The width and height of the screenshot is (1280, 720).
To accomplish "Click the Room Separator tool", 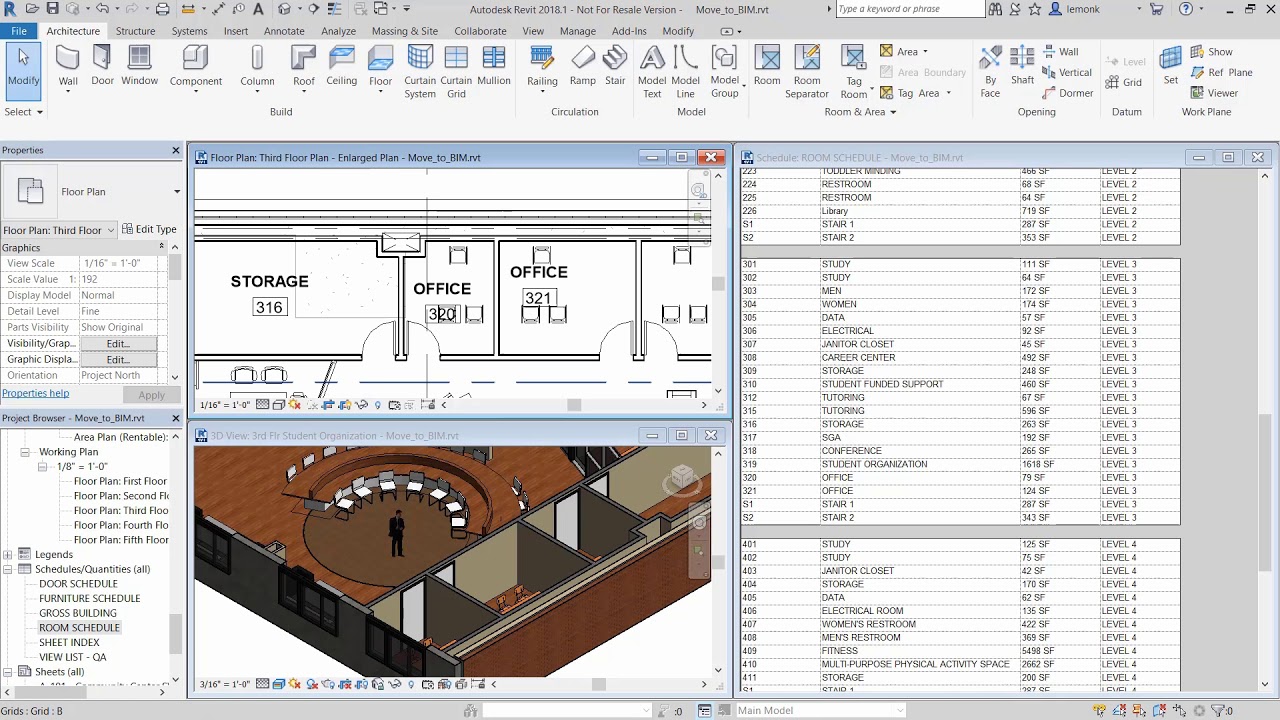I will [807, 72].
